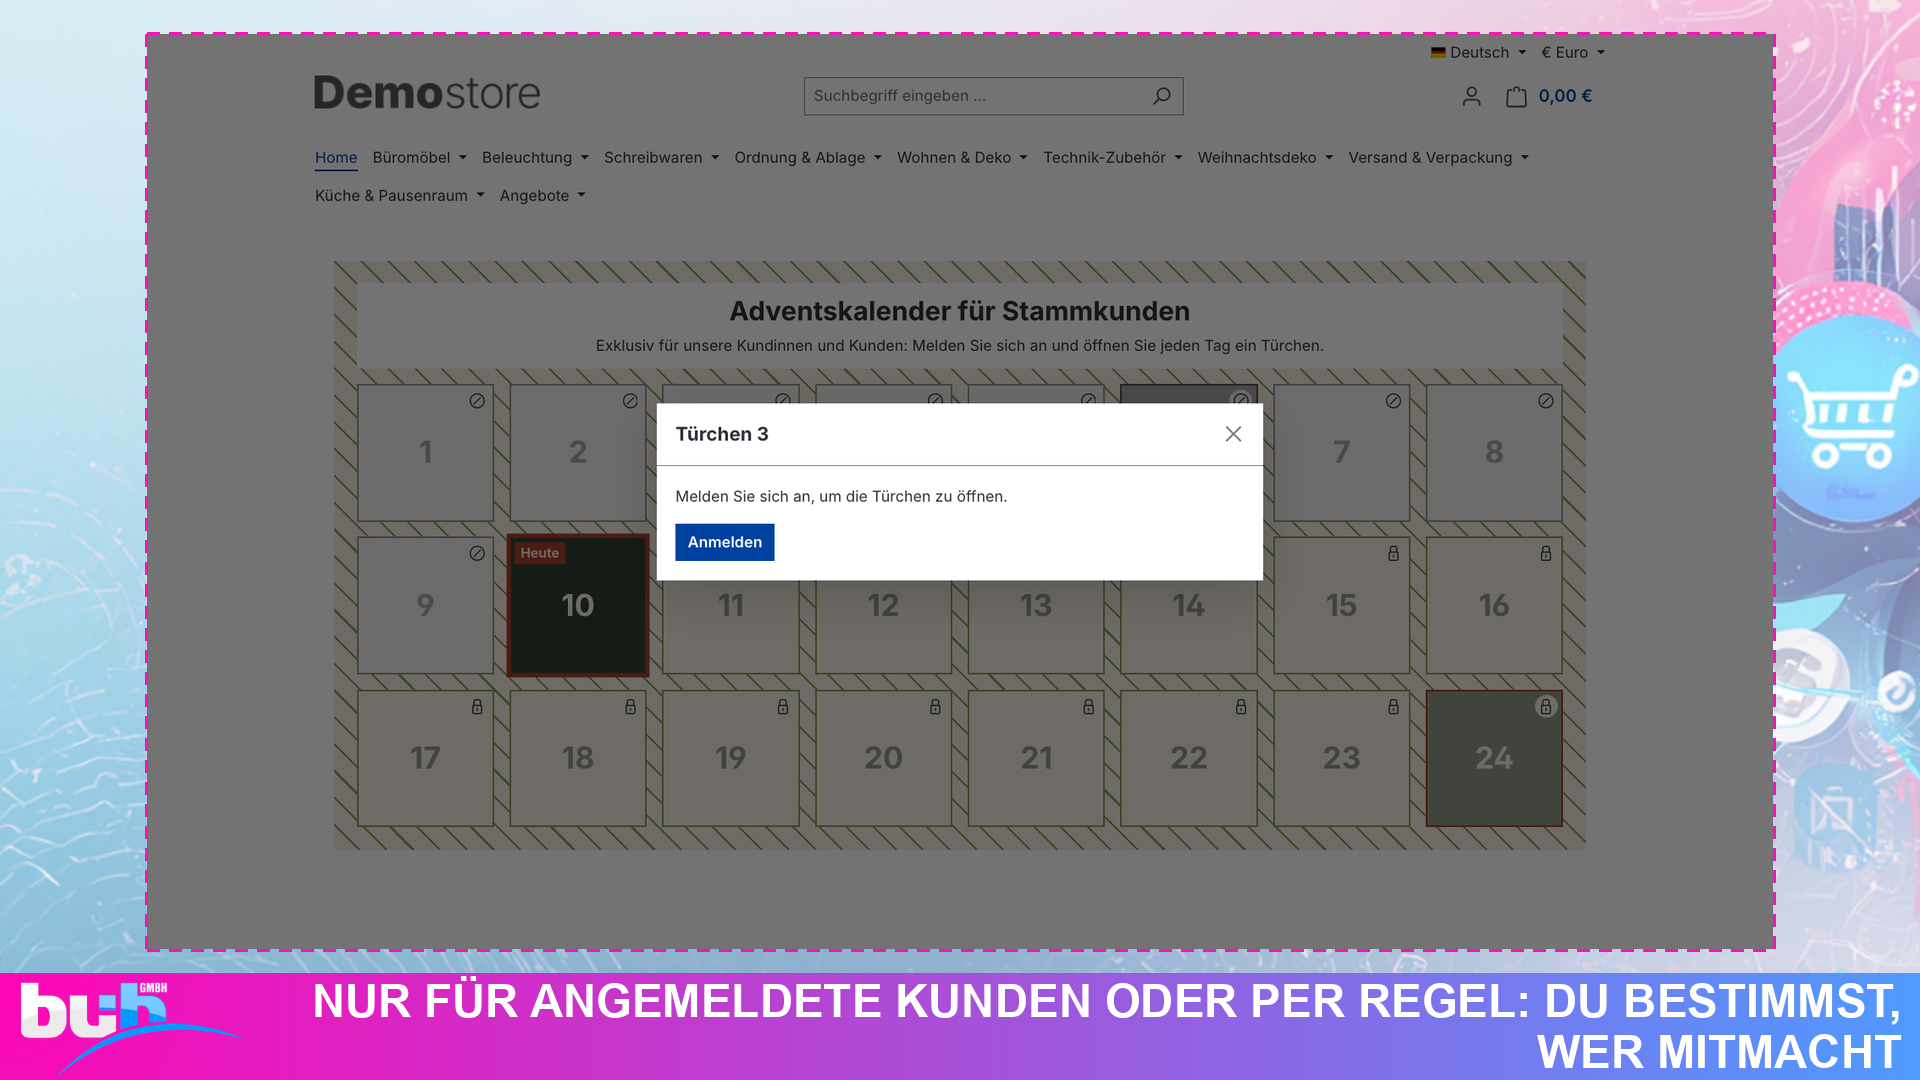Click the blocked icon on door 7
This screenshot has width=1920, height=1080.
pyautogui.click(x=1393, y=401)
